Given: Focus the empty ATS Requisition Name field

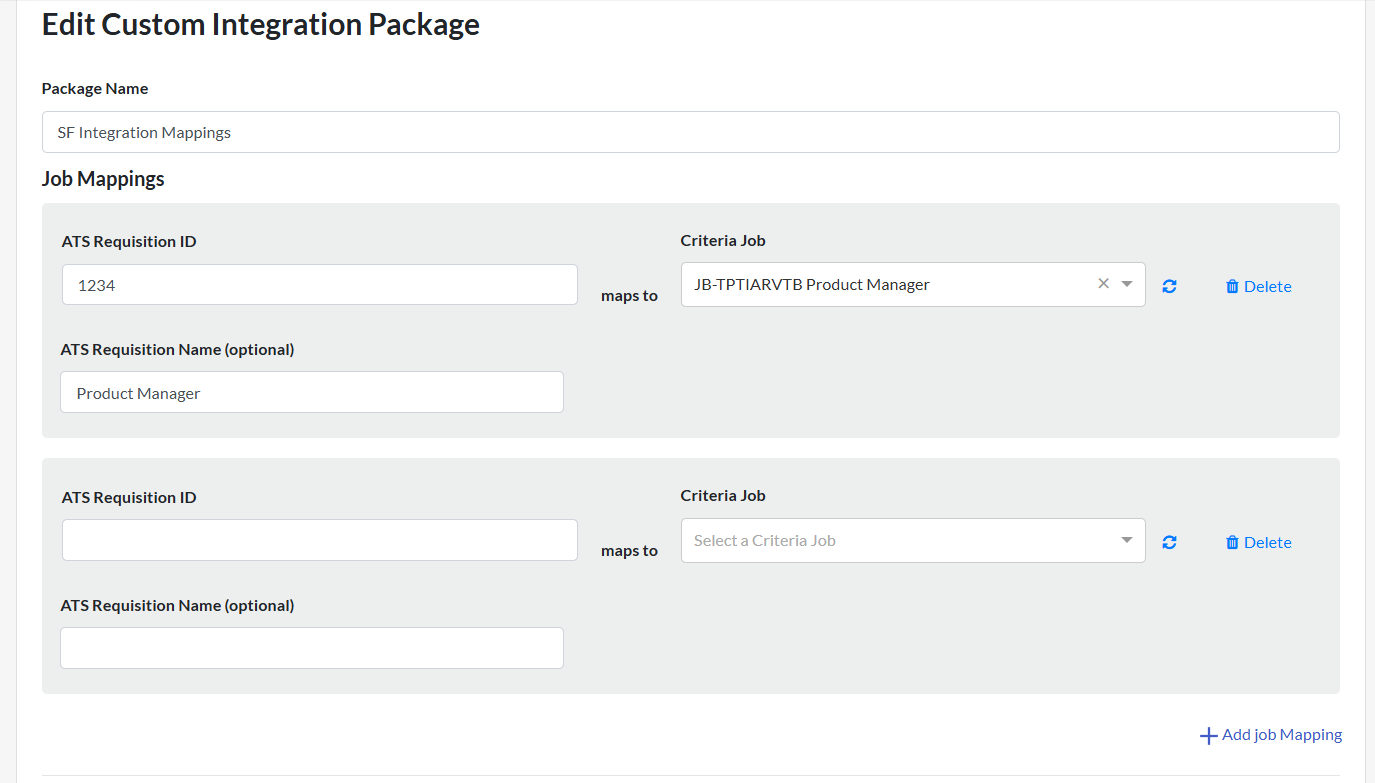Looking at the screenshot, I should pyautogui.click(x=311, y=648).
